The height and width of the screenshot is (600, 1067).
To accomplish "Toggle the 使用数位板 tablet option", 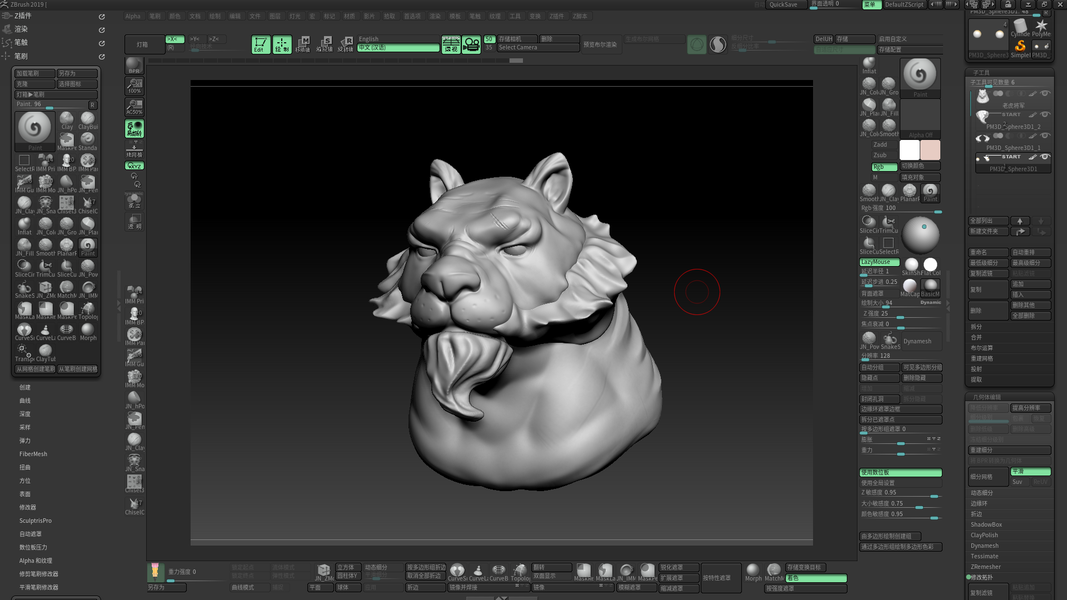I will [900, 472].
